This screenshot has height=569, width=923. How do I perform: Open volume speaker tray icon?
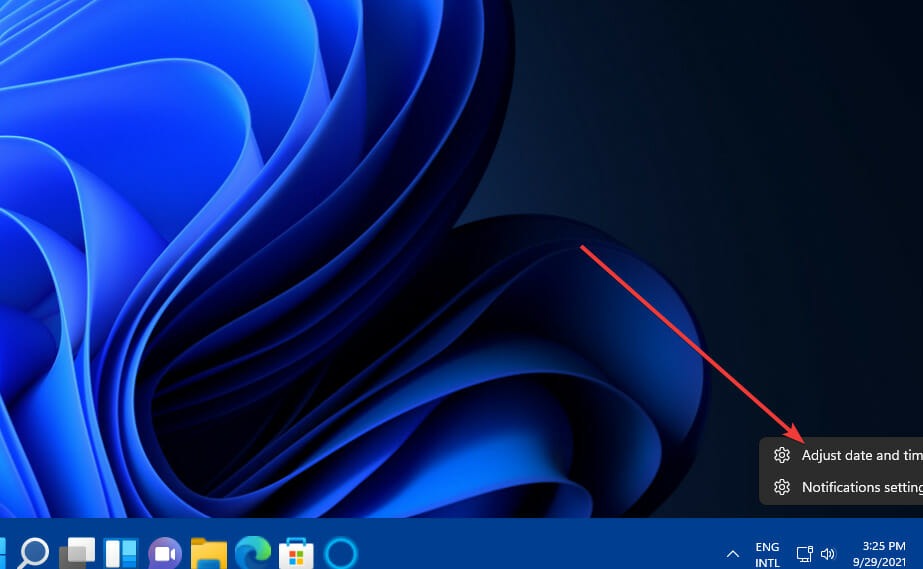coord(828,554)
